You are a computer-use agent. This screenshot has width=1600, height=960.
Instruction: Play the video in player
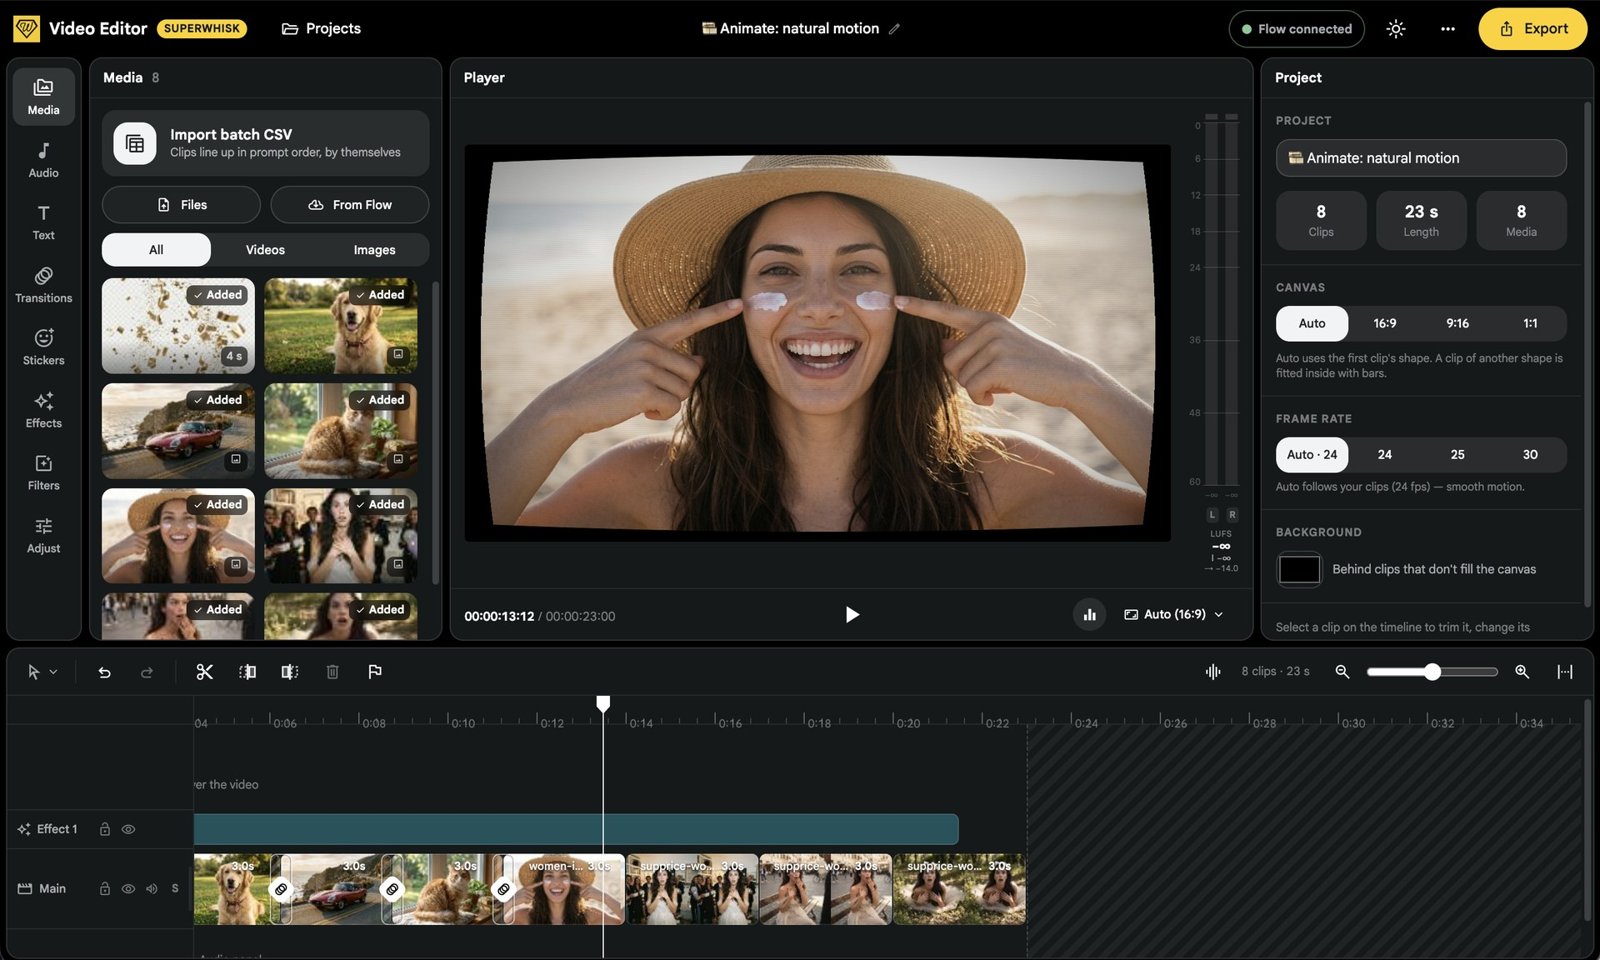[x=852, y=615]
